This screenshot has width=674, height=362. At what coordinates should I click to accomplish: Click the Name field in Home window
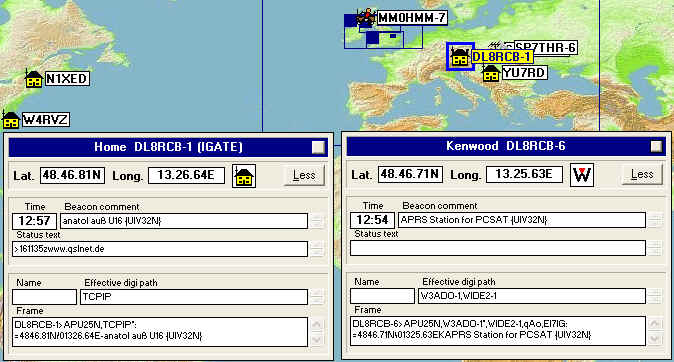(x=45, y=297)
